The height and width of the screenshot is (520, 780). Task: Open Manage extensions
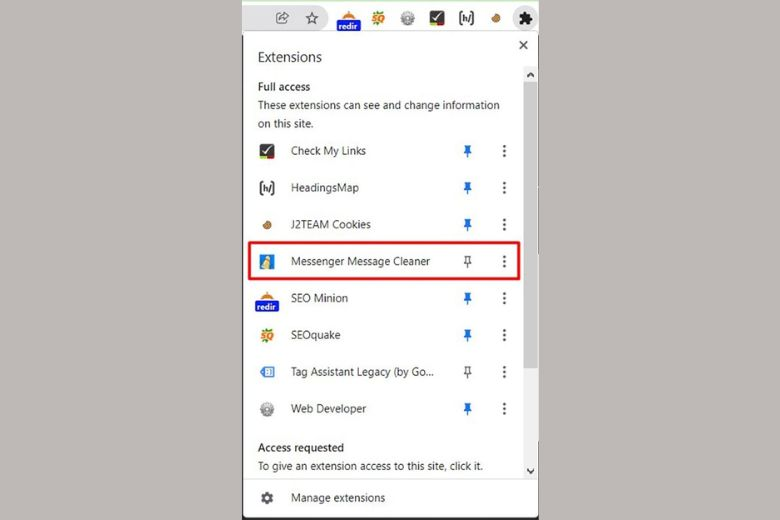click(337, 498)
